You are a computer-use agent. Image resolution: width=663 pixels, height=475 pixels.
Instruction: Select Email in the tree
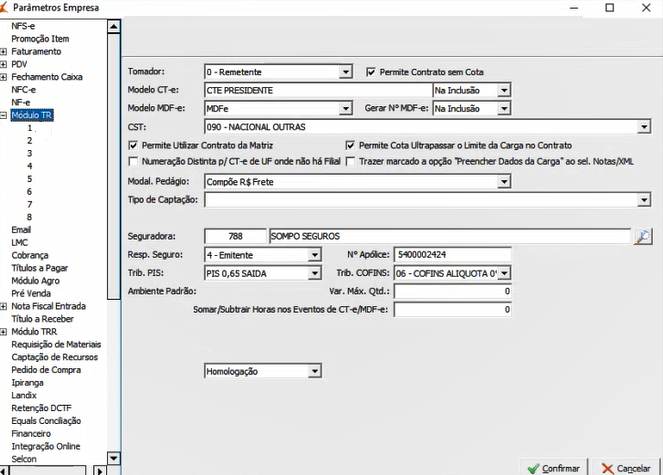pos(21,230)
